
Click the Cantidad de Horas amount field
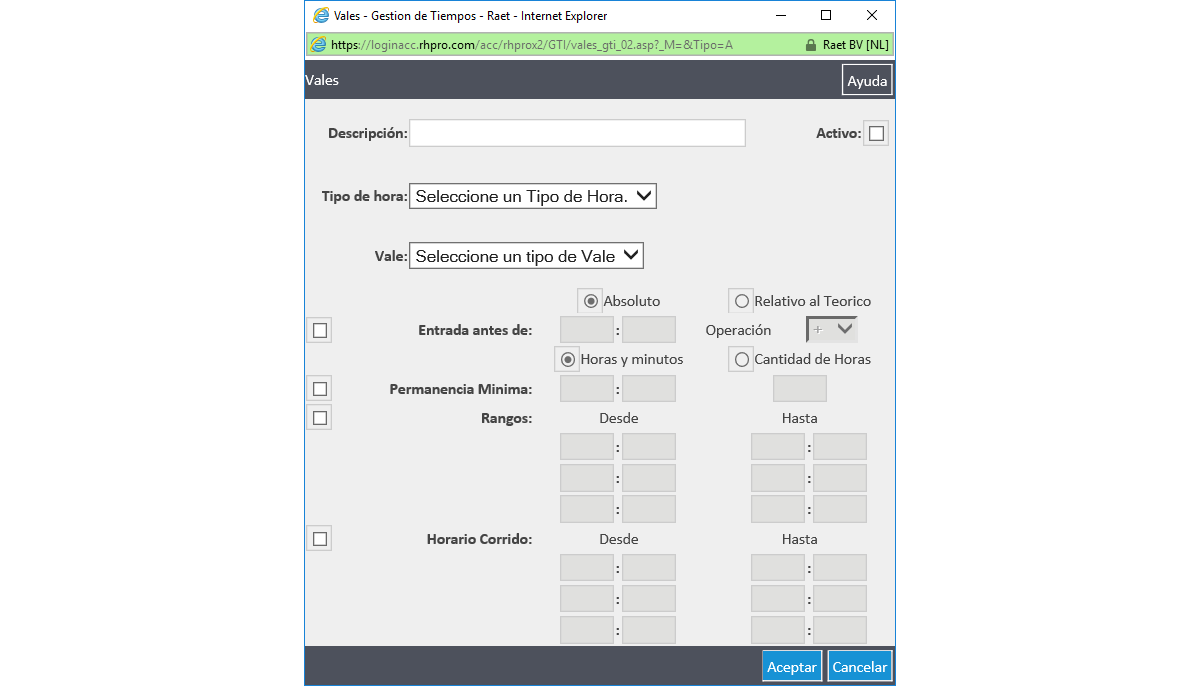tap(800, 389)
